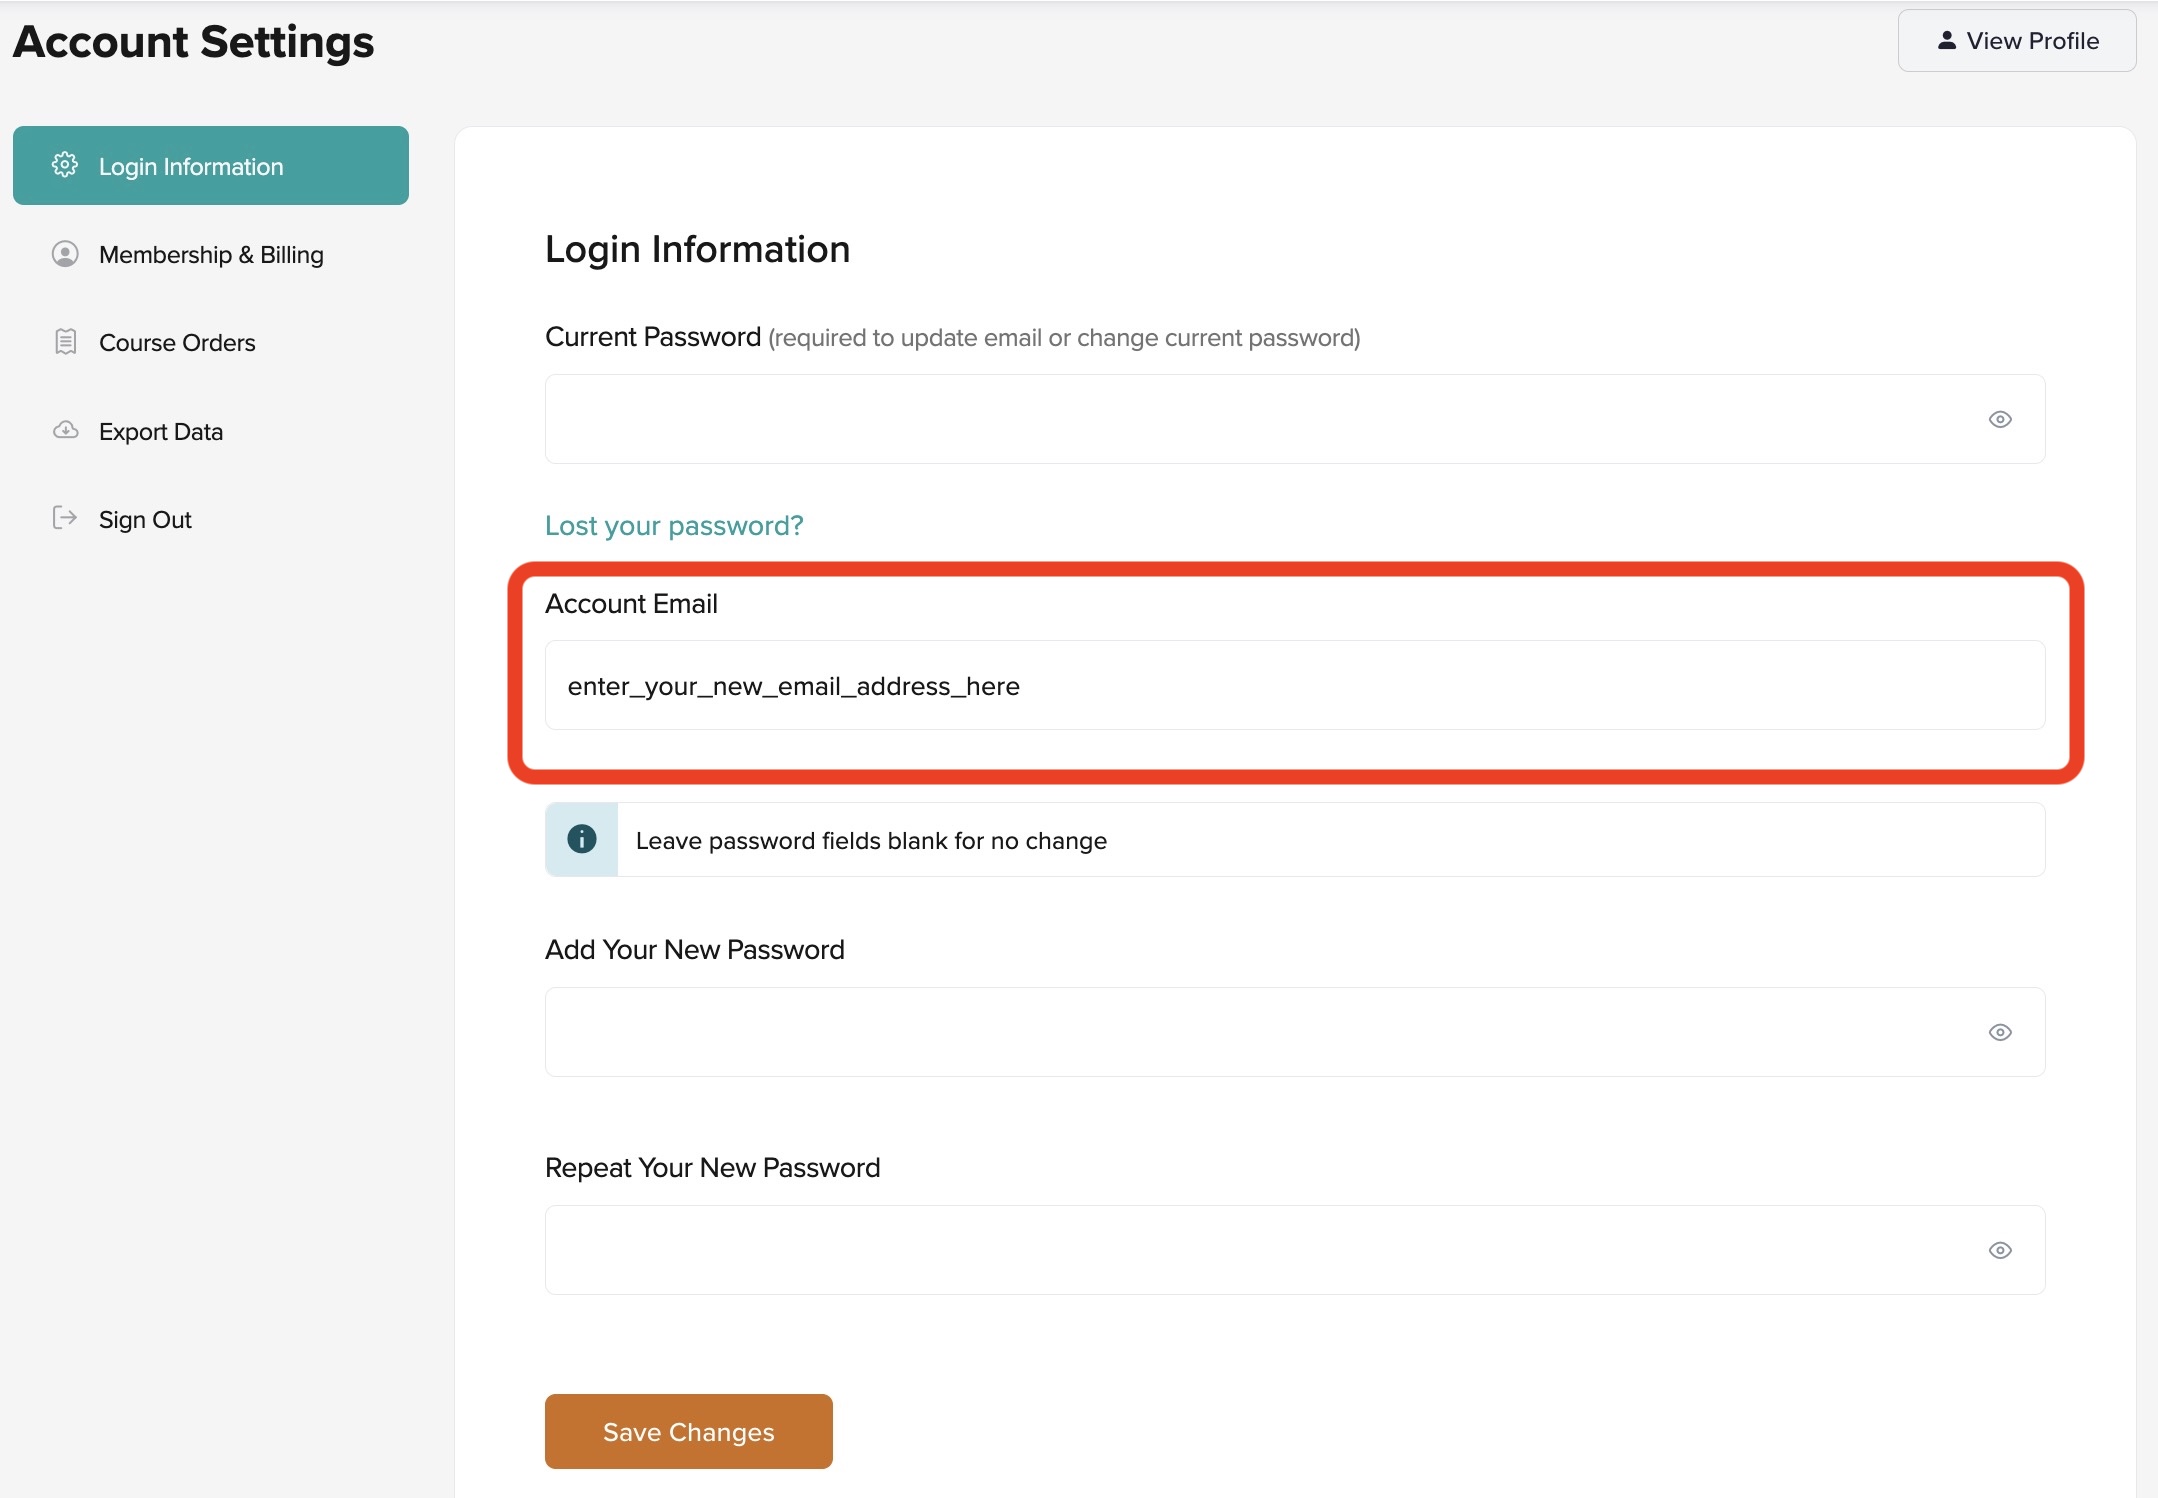Screen dimensions: 2158x1498
Task: Reveal the repeated new password with eye icon
Action: (x=2000, y=1250)
